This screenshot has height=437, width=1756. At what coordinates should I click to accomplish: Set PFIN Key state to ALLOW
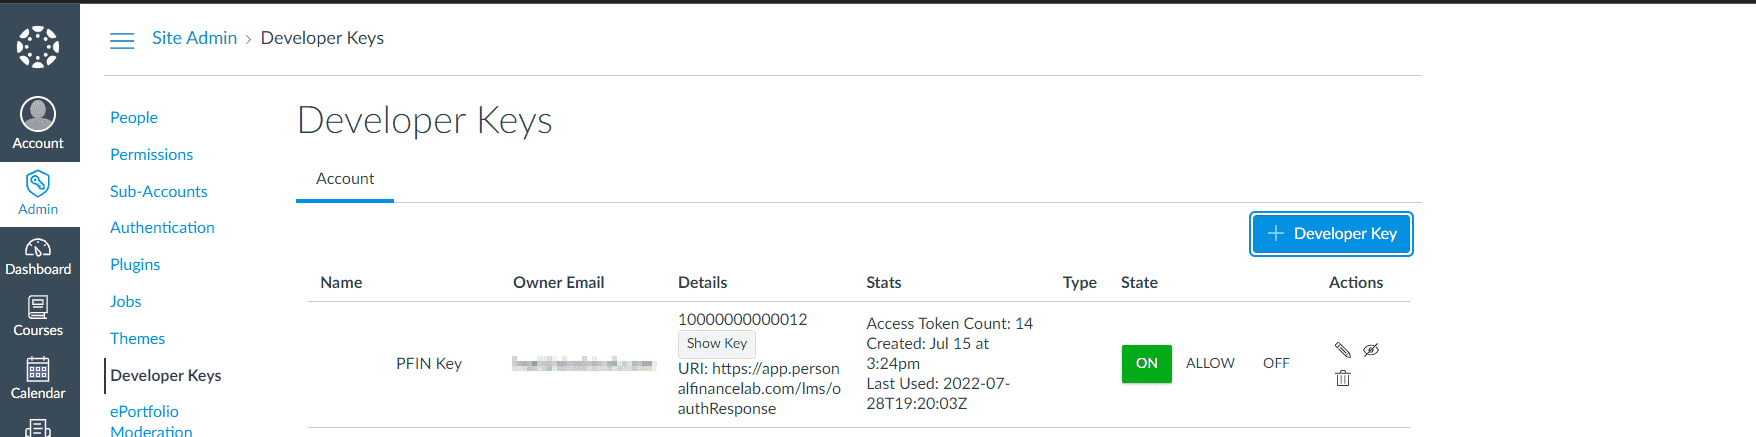1210,364
